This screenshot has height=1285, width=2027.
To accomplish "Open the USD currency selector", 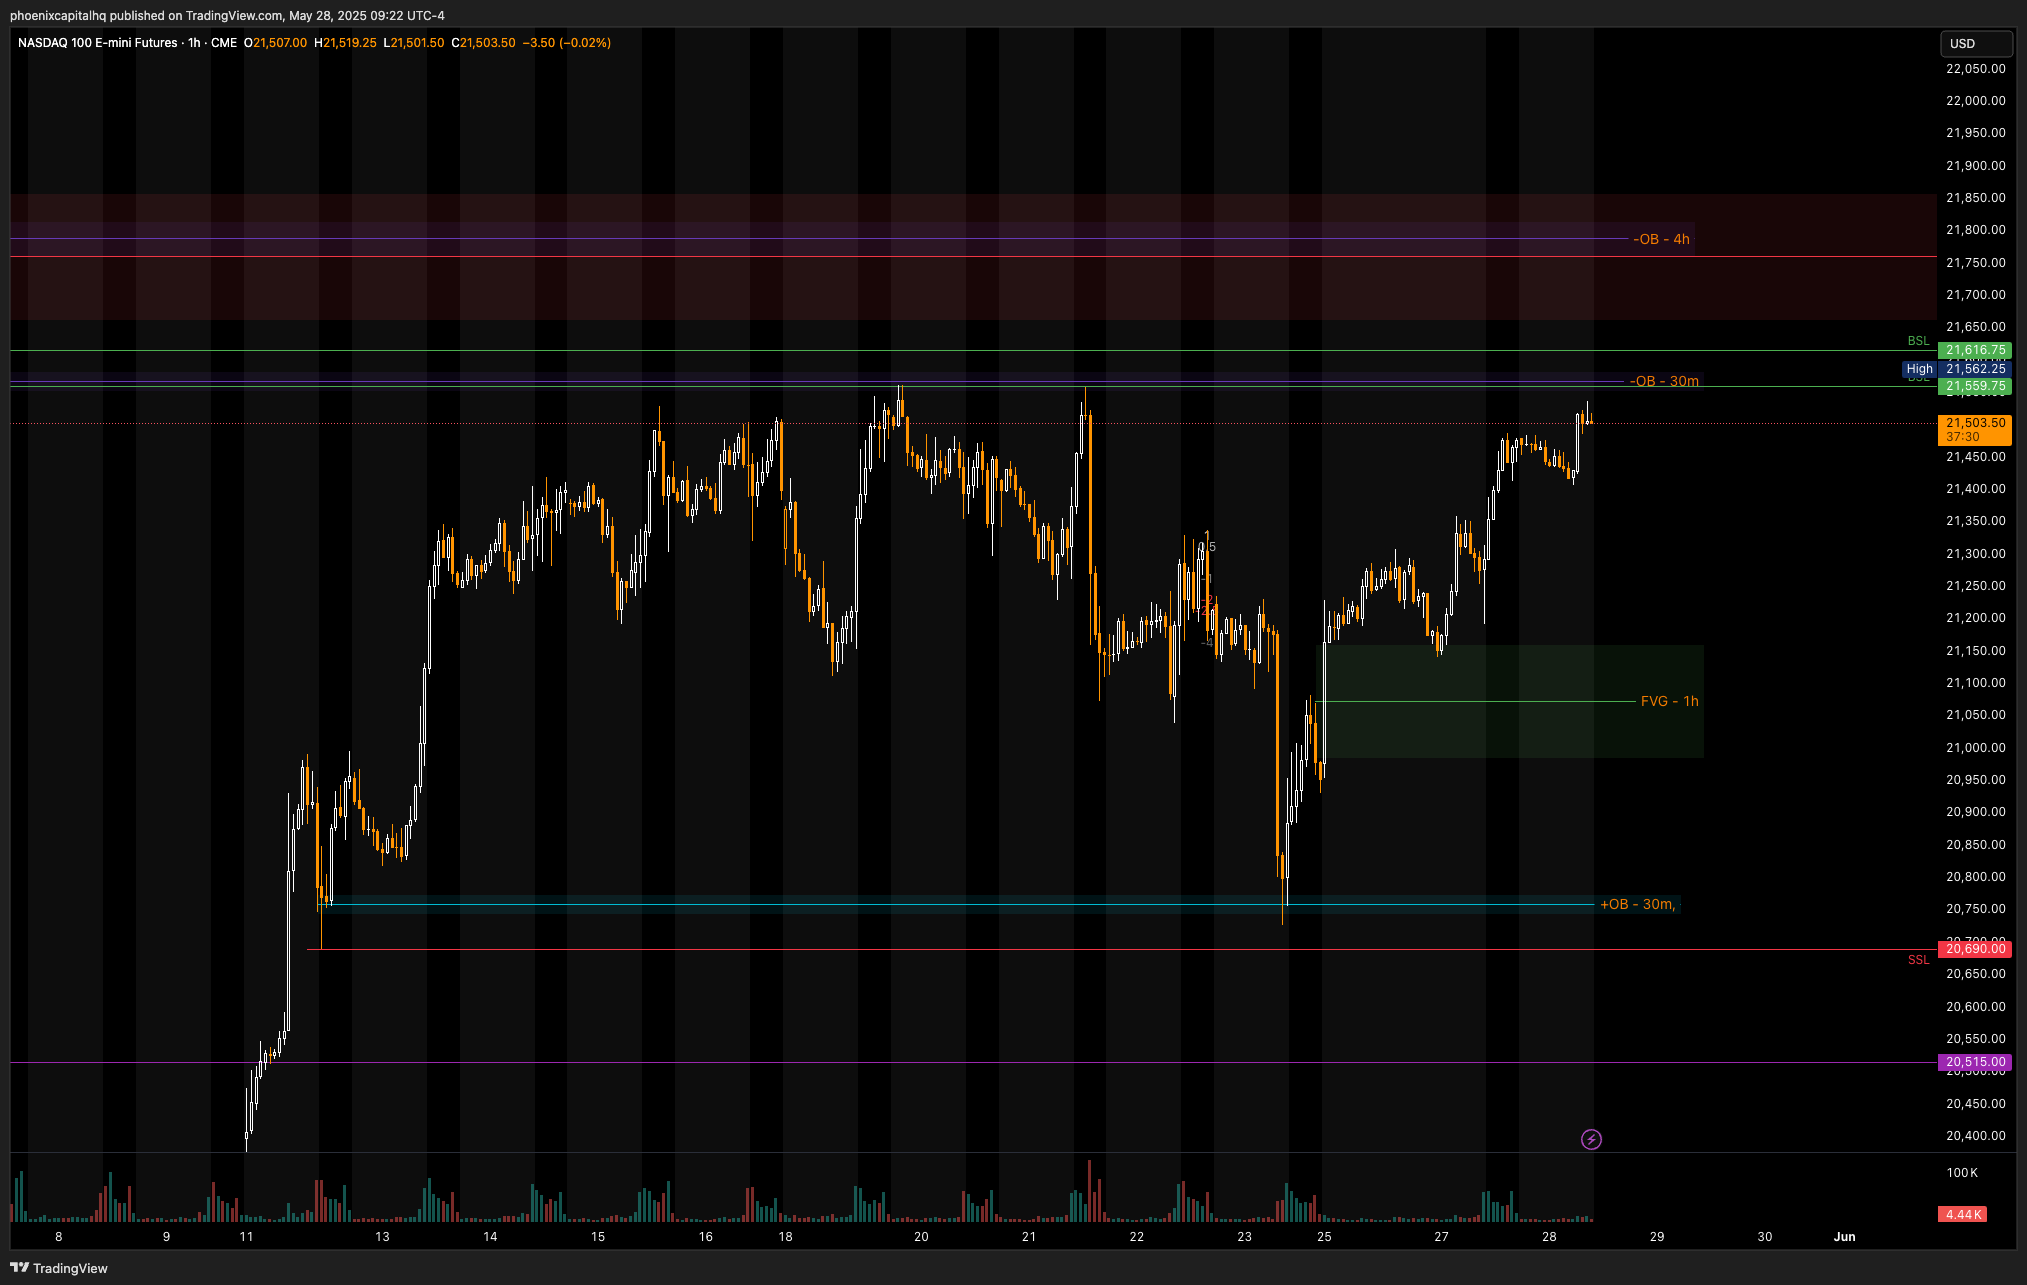I will point(1974,43).
